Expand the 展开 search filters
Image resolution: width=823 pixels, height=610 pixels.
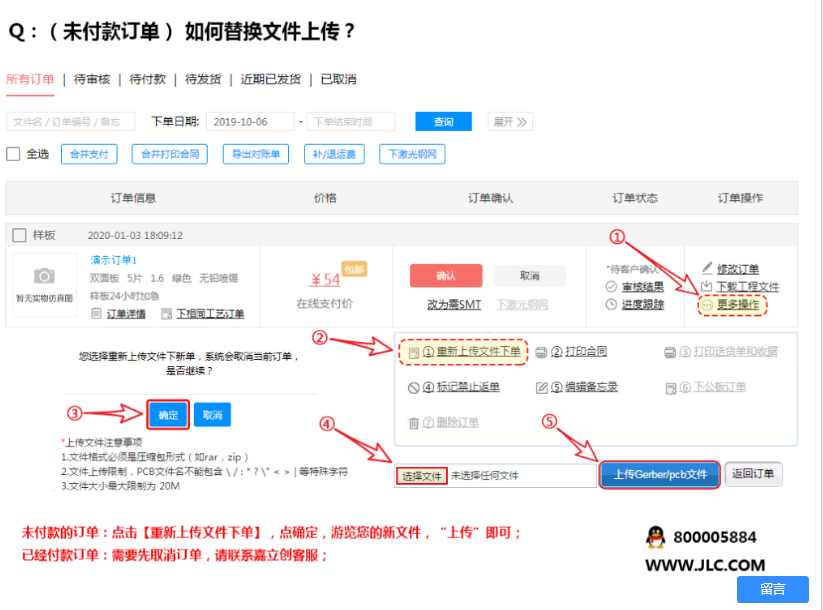pyautogui.click(x=509, y=122)
